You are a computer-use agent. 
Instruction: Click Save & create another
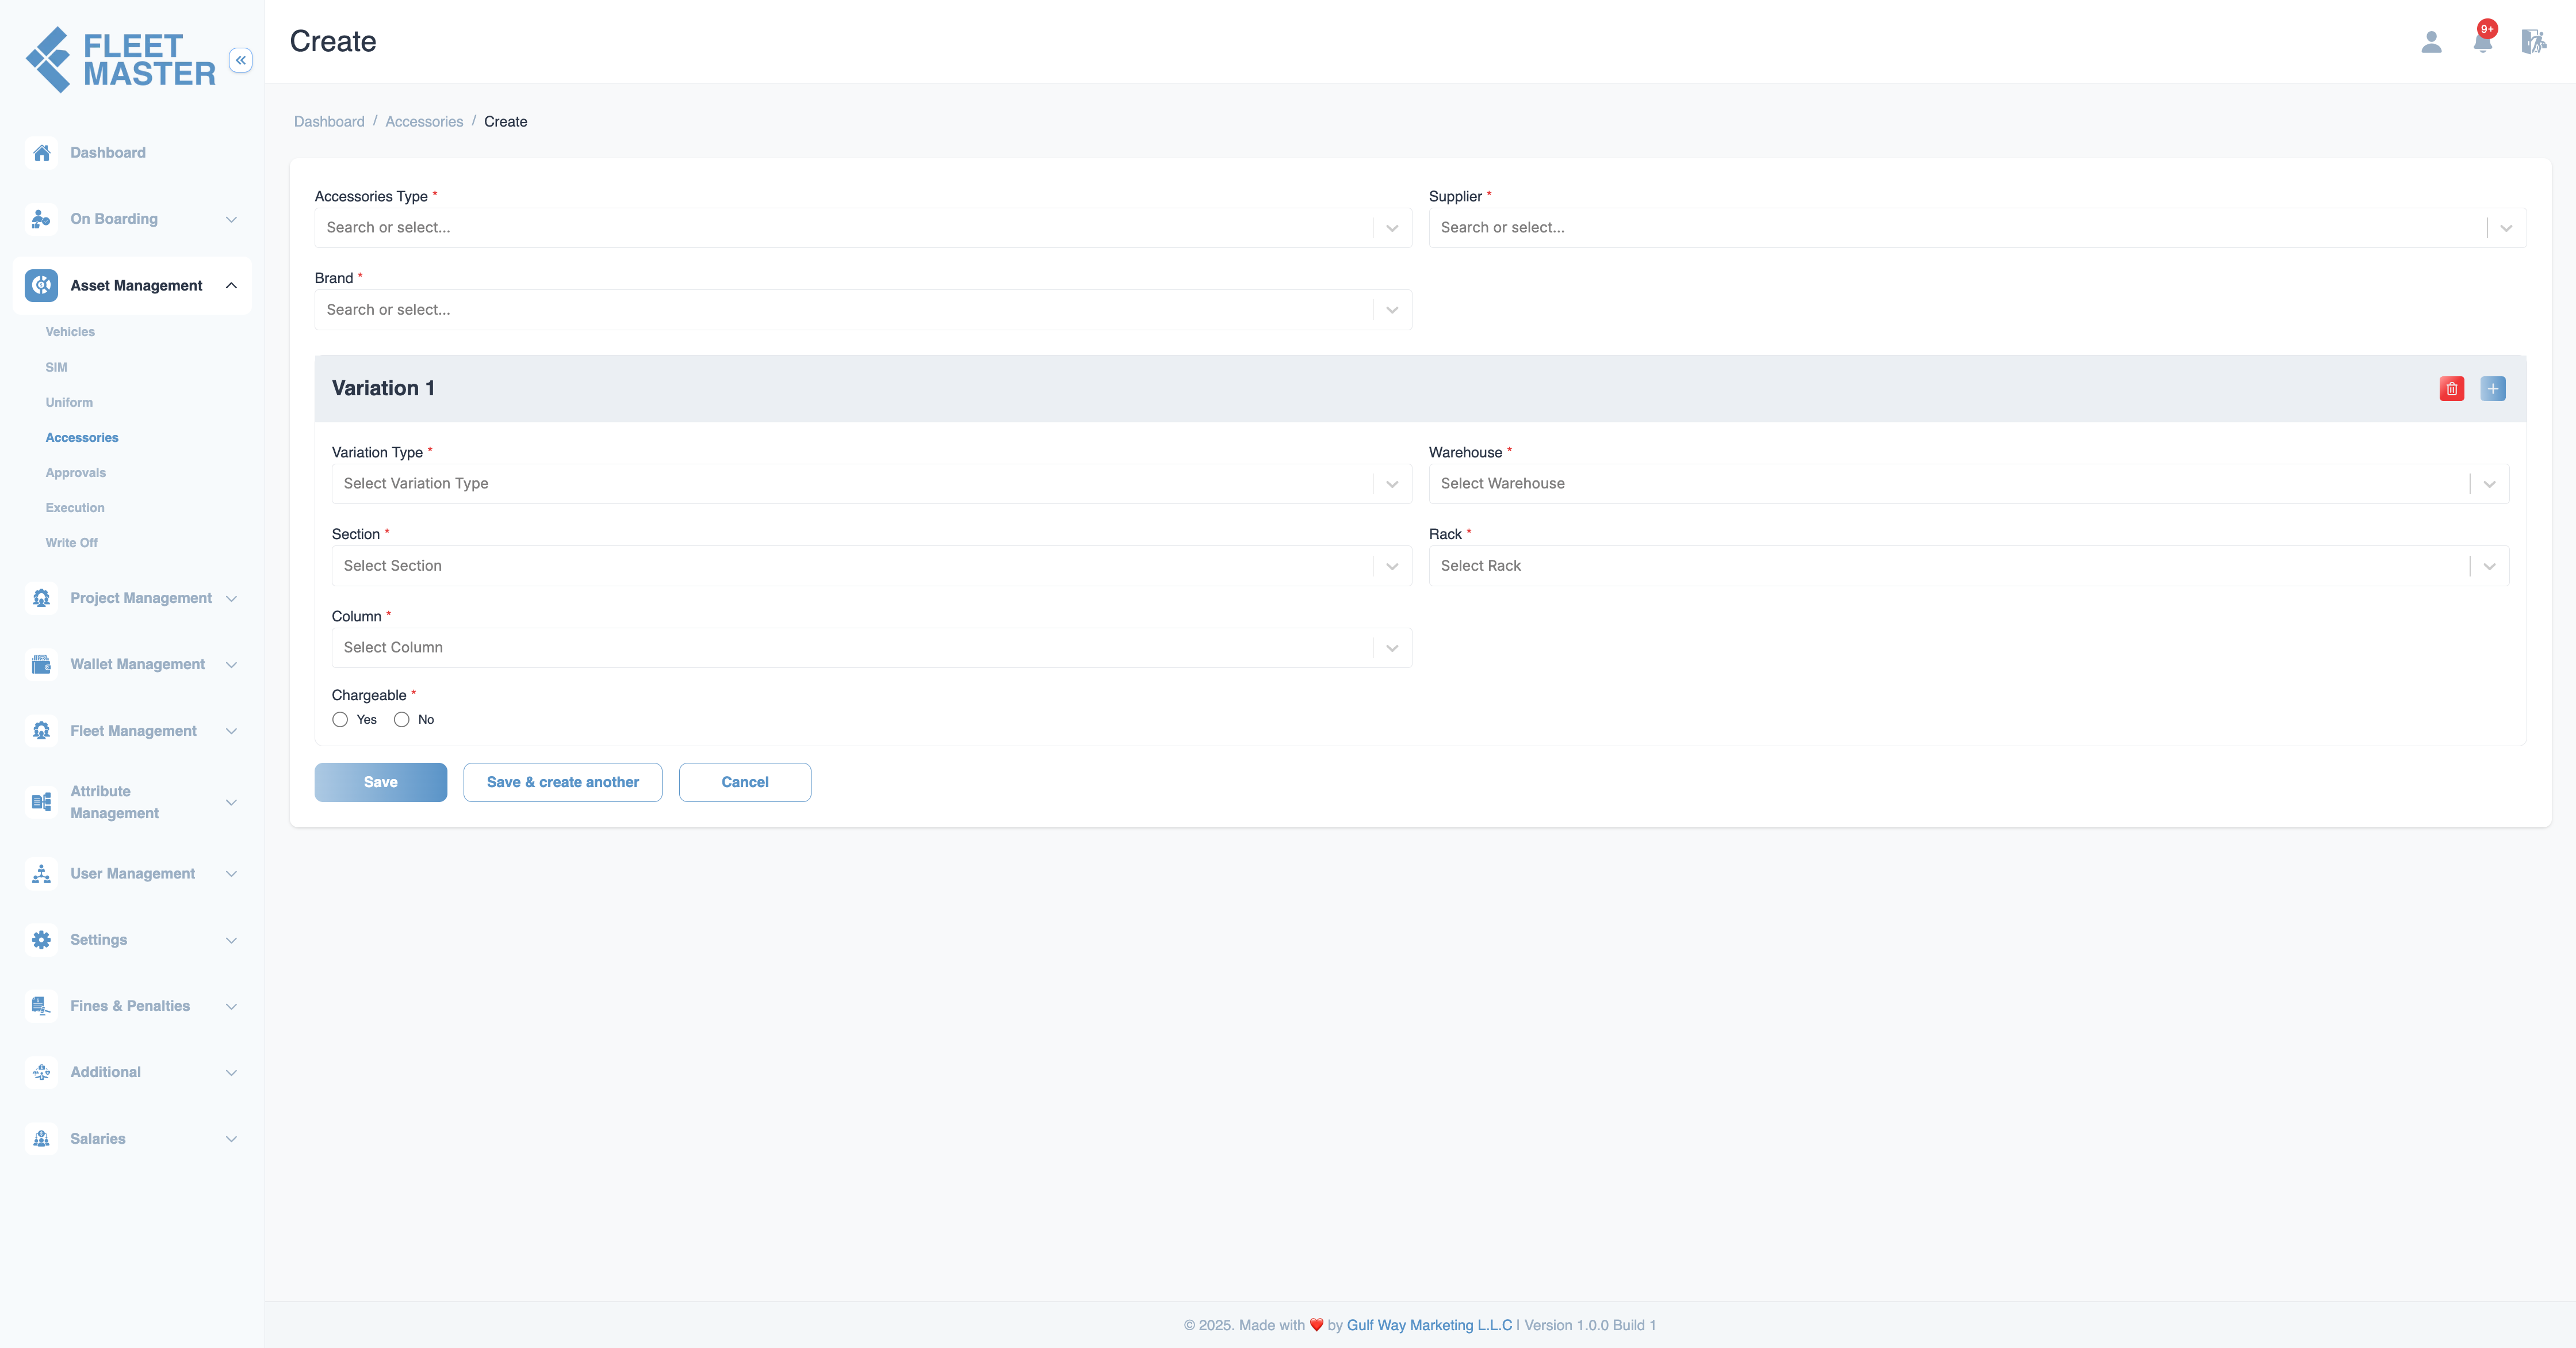(562, 783)
